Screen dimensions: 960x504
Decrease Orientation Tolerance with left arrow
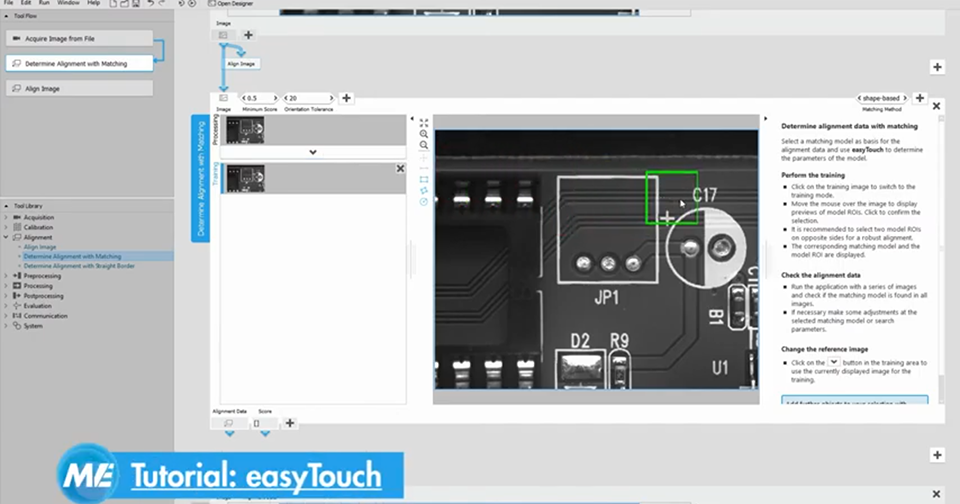coord(286,98)
